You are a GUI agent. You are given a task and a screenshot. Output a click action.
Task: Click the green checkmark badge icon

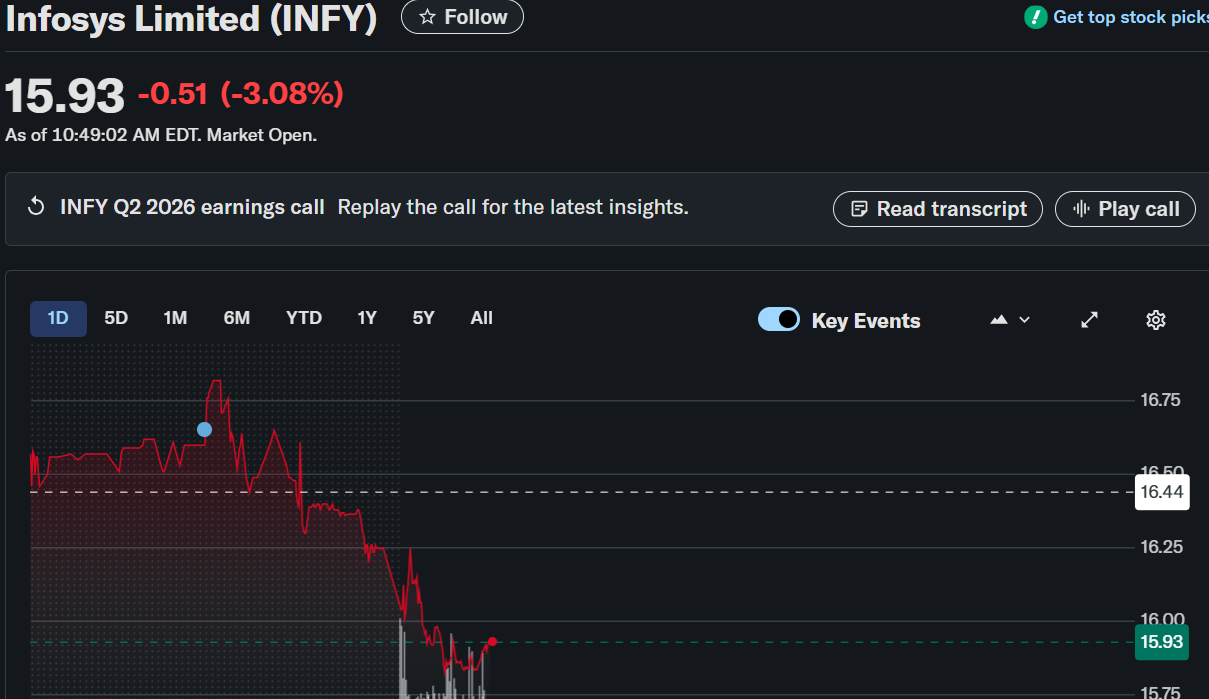[x=1035, y=17]
